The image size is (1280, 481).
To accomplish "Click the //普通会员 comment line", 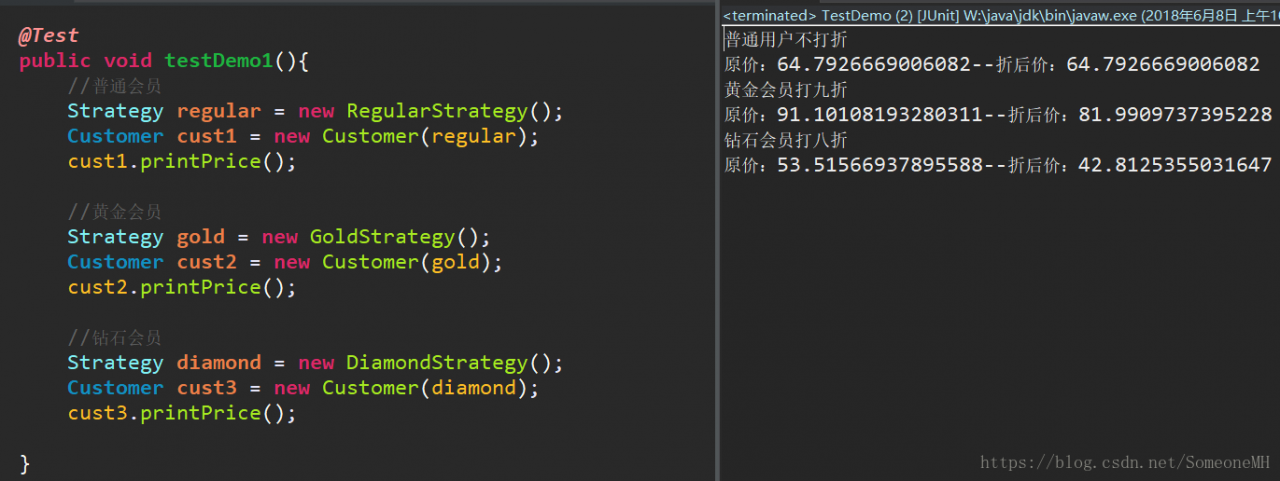I will tap(114, 86).
